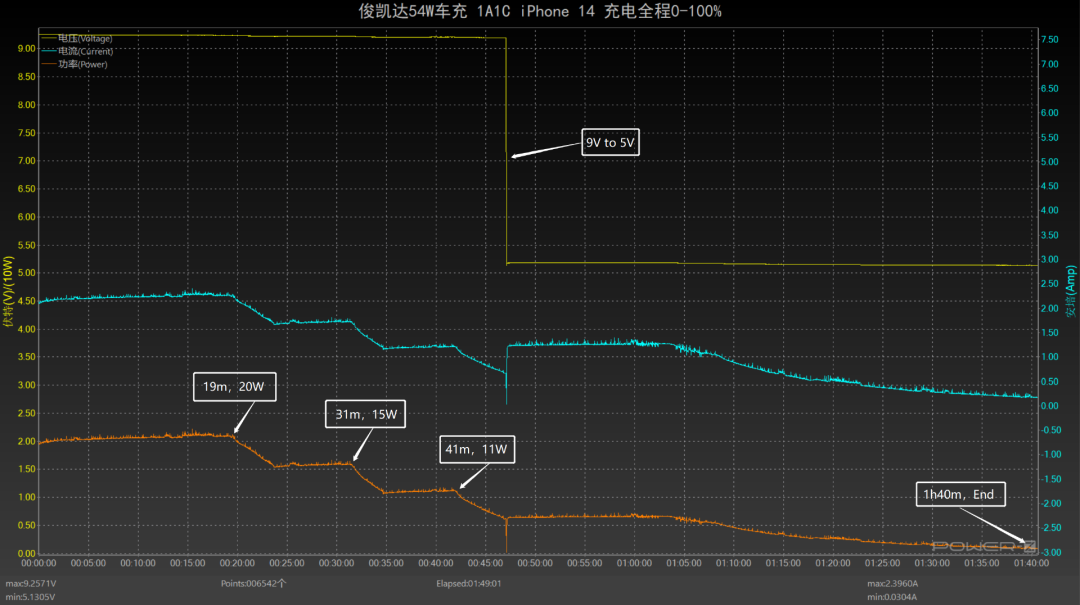This screenshot has width=1080, height=605.
Task: Click the 0.00 tick on the voltage axis
Action: tap(26, 553)
